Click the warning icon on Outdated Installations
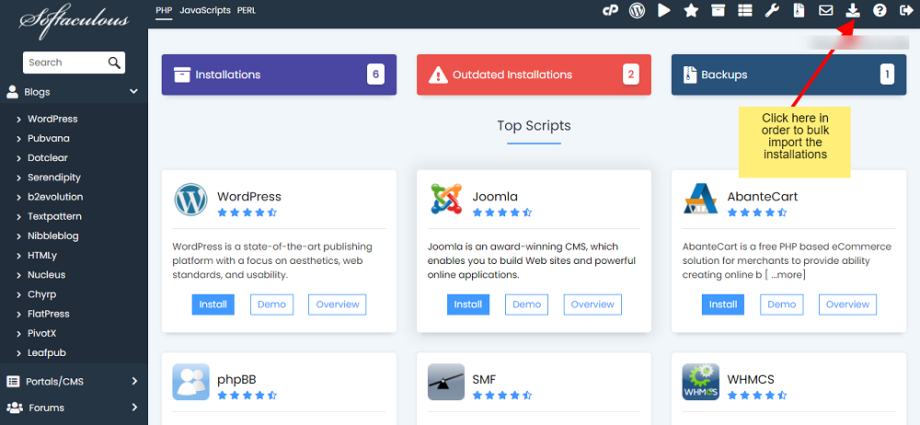This screenshot has width=920, height=425. [x=438, y=75]
